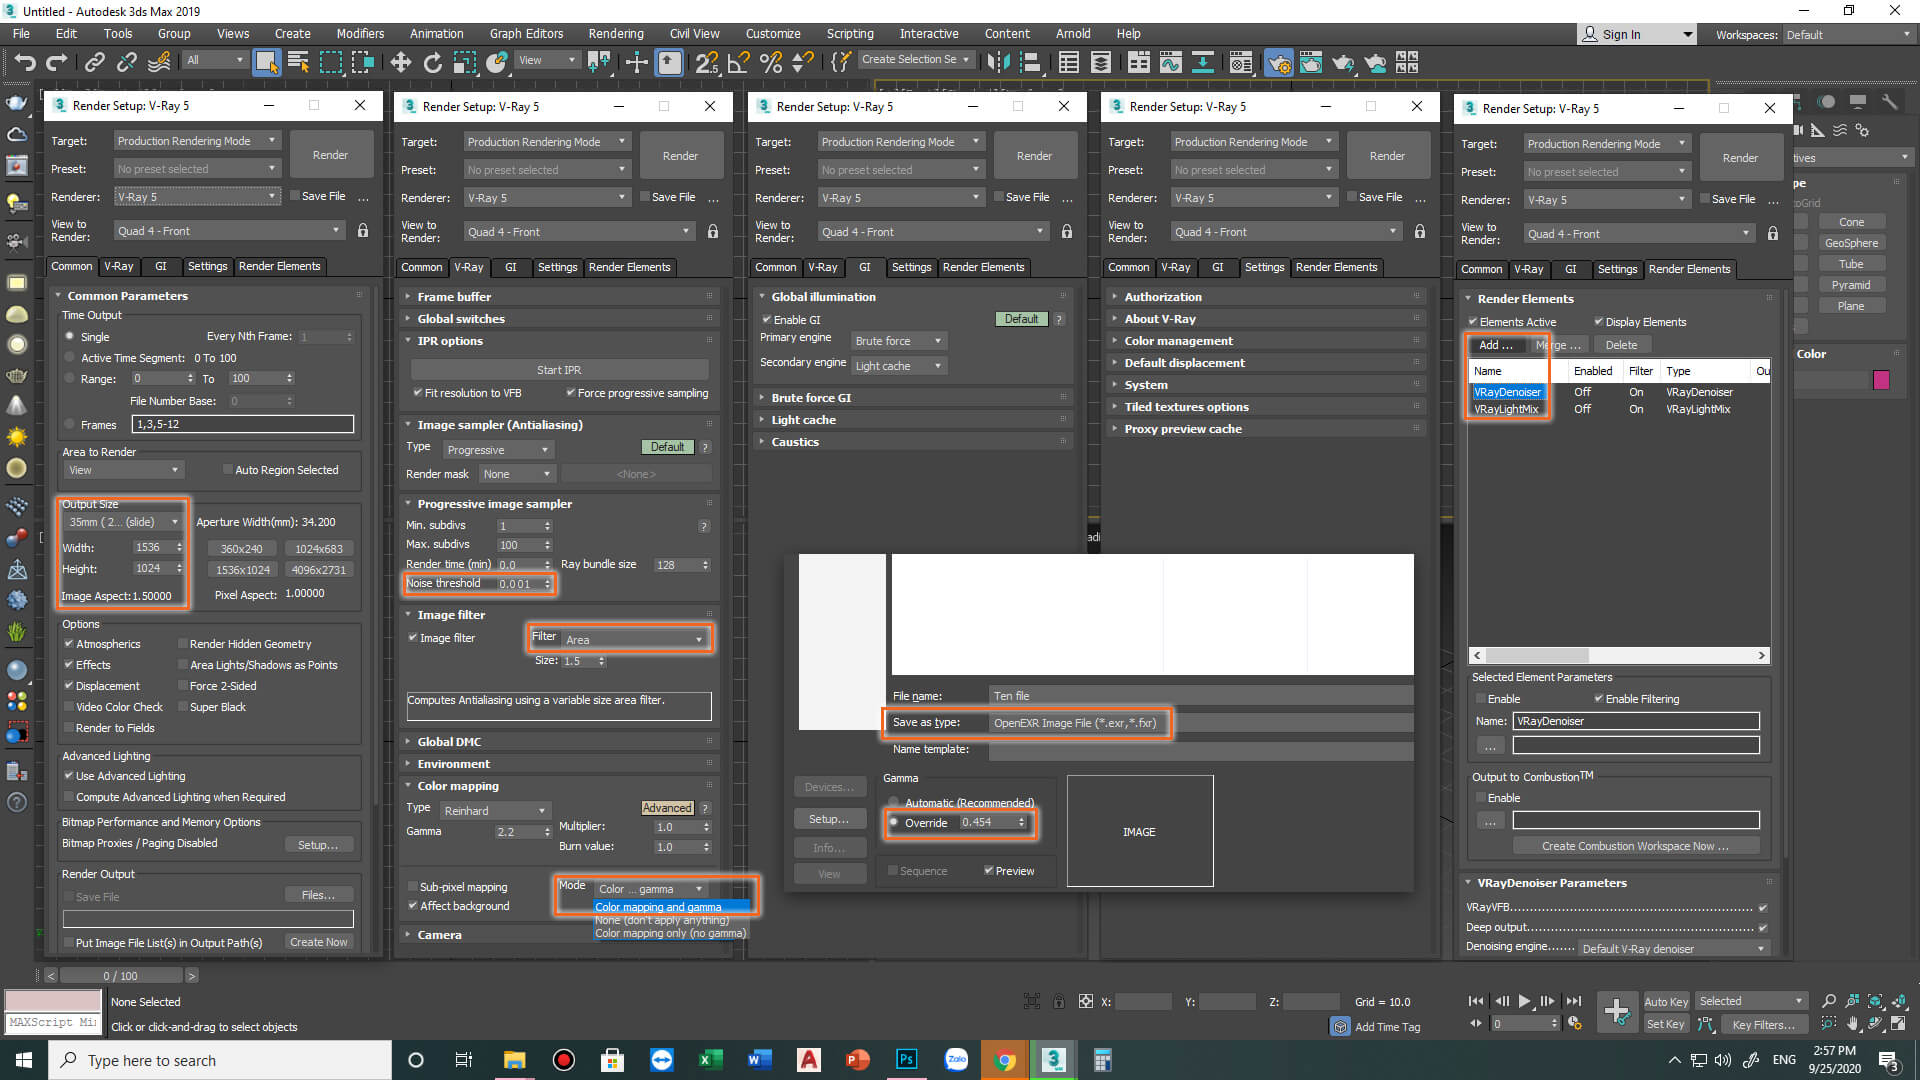Click the Mirror tool icon
Image resolution: width=1920 pixels, height=1080 pixels.
[x=997, y=62]
